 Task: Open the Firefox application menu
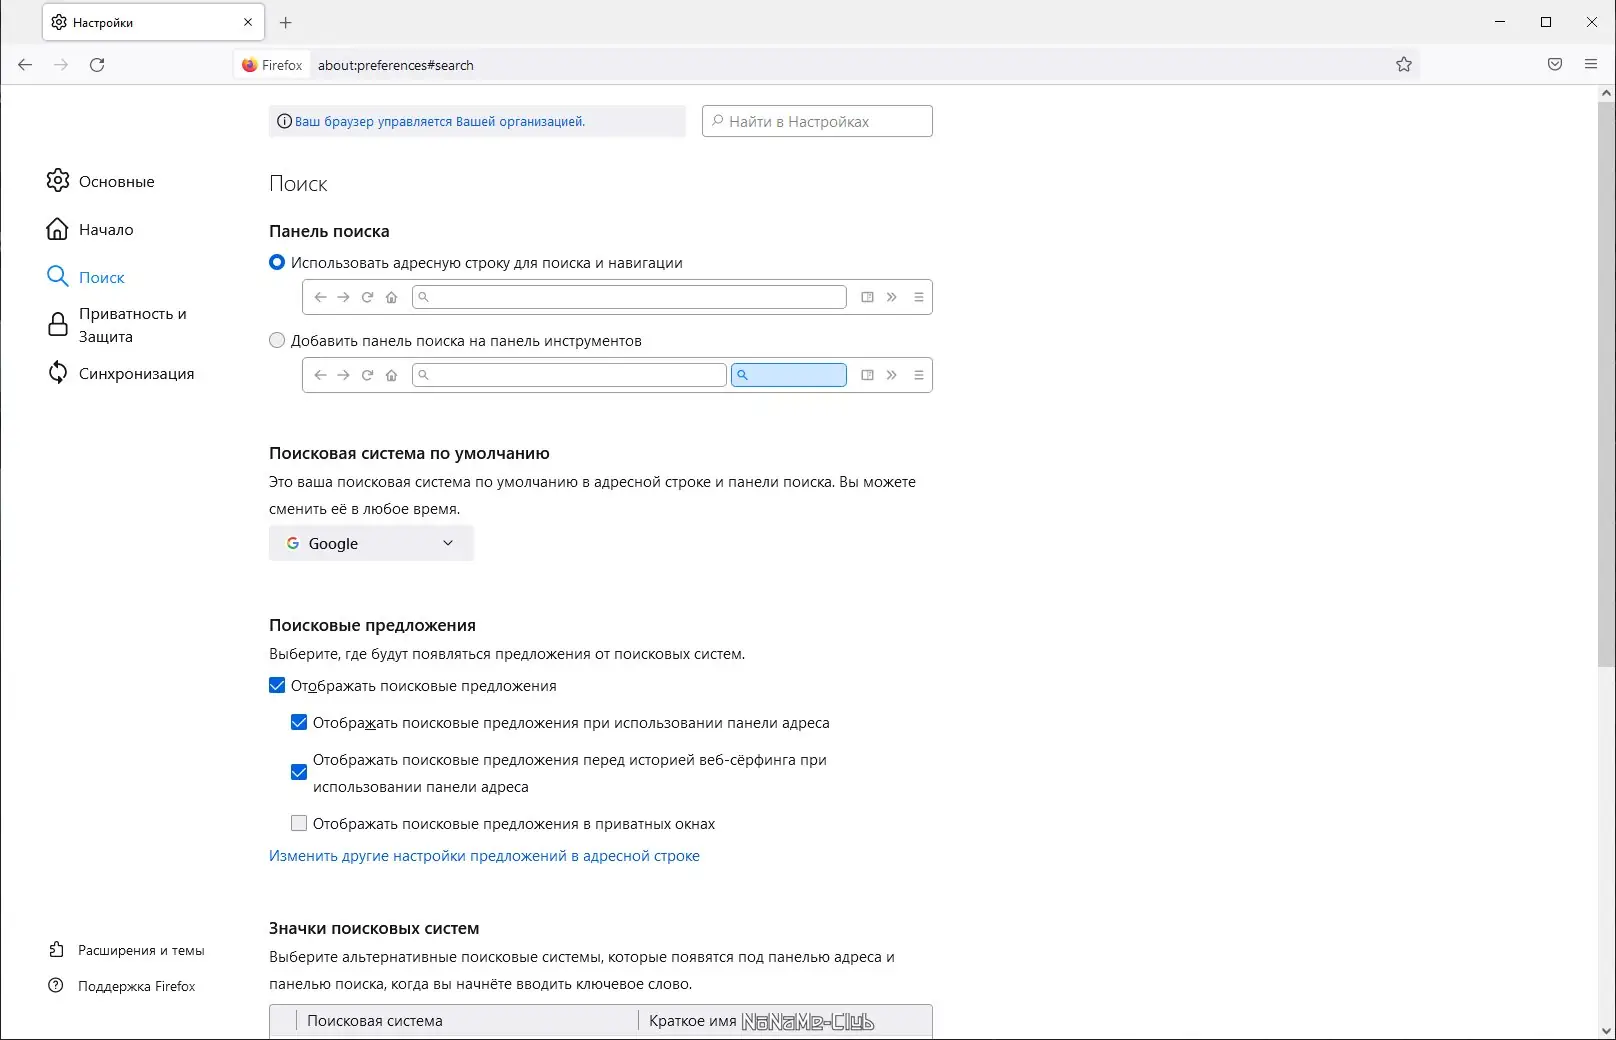(1591, 65)
